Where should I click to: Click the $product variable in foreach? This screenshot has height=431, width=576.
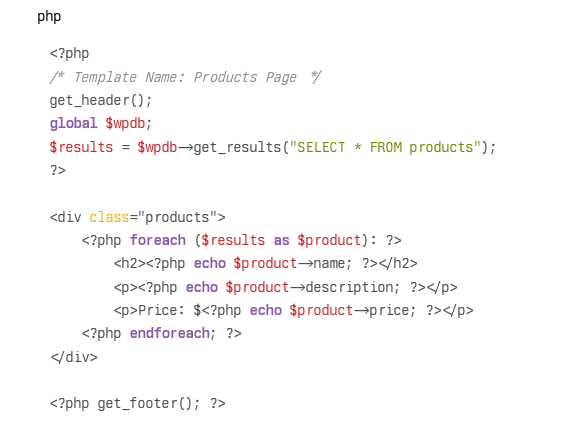coord(329,241)
